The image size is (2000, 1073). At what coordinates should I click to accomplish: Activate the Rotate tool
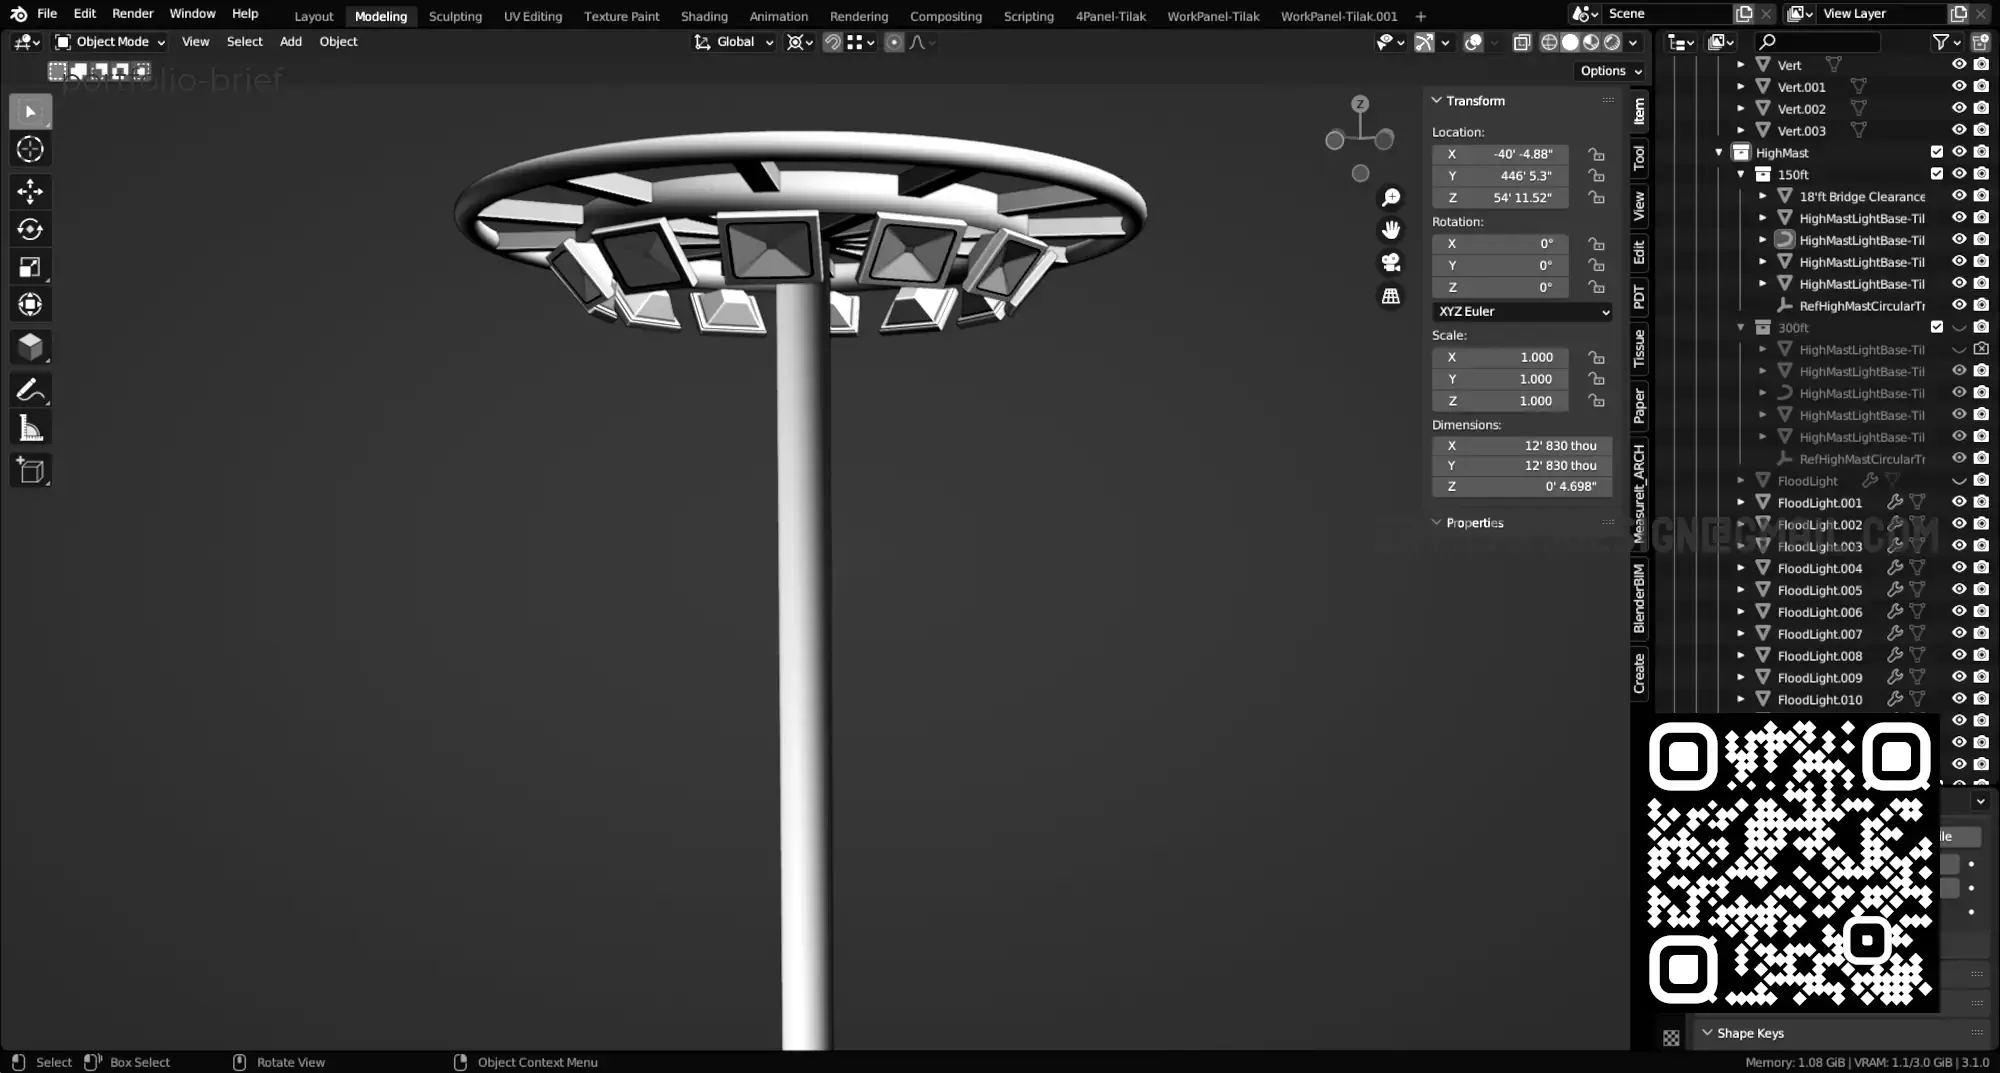coord(30,229)
